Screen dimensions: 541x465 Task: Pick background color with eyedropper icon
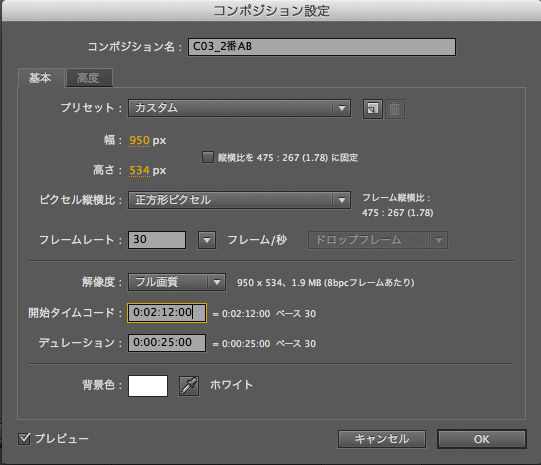click(189, 386)
